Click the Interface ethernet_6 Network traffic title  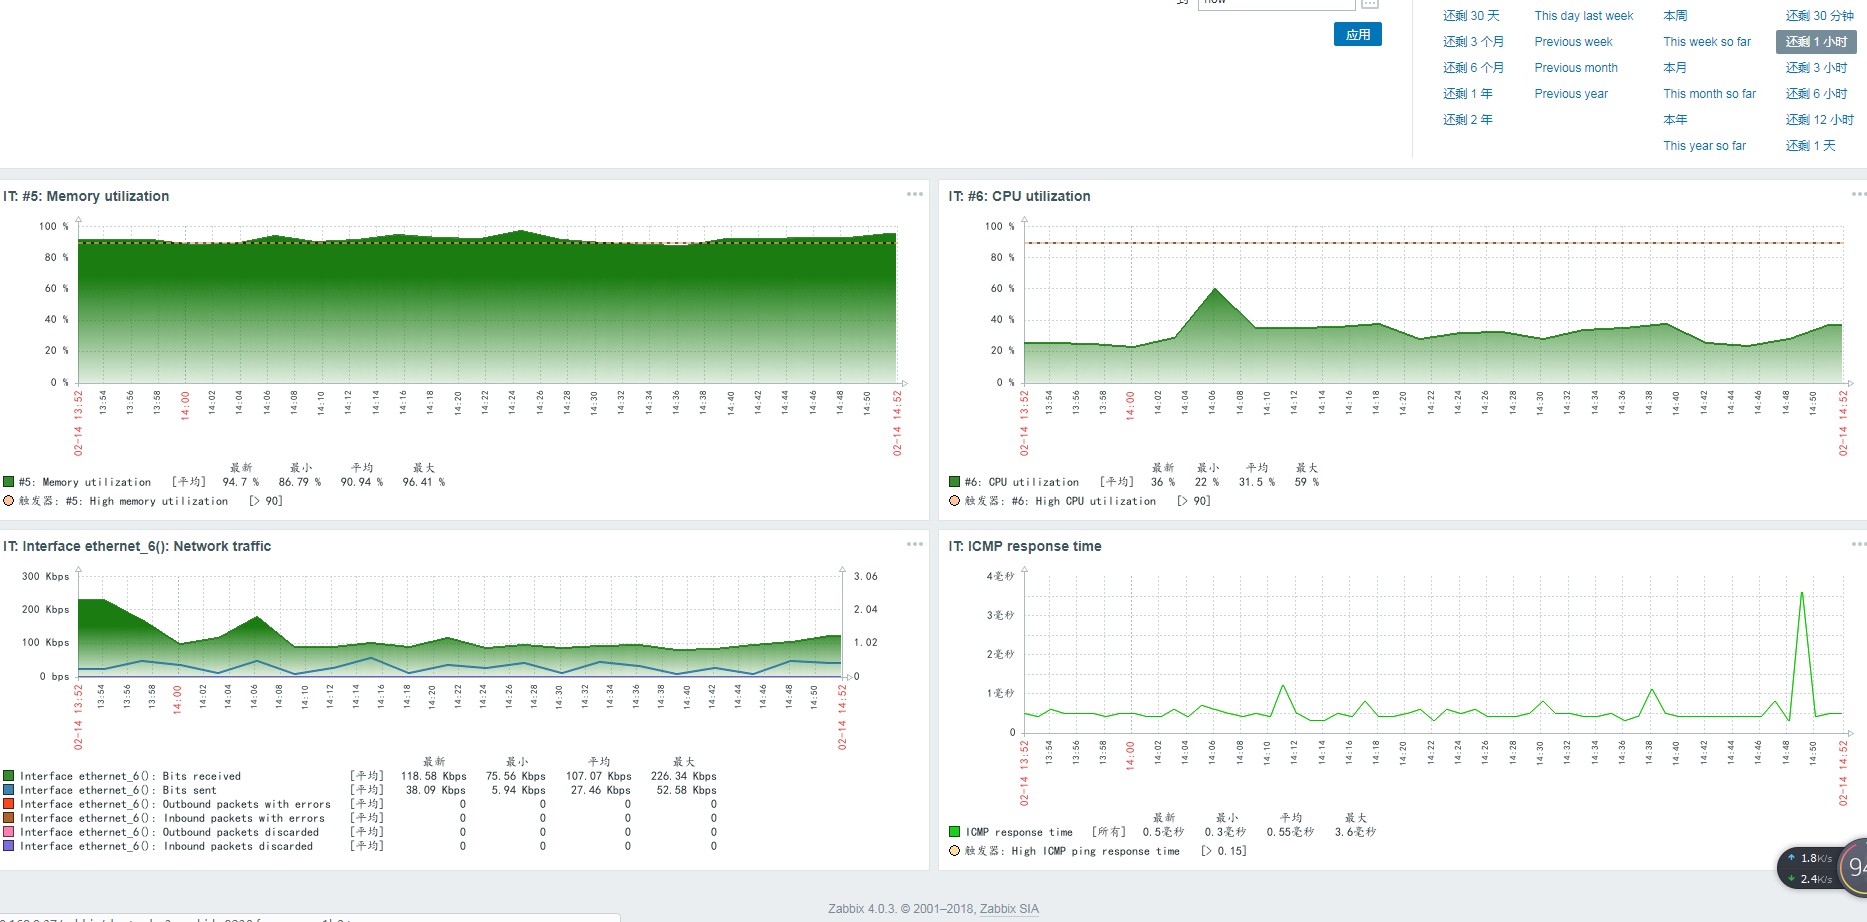pos(137,546)
